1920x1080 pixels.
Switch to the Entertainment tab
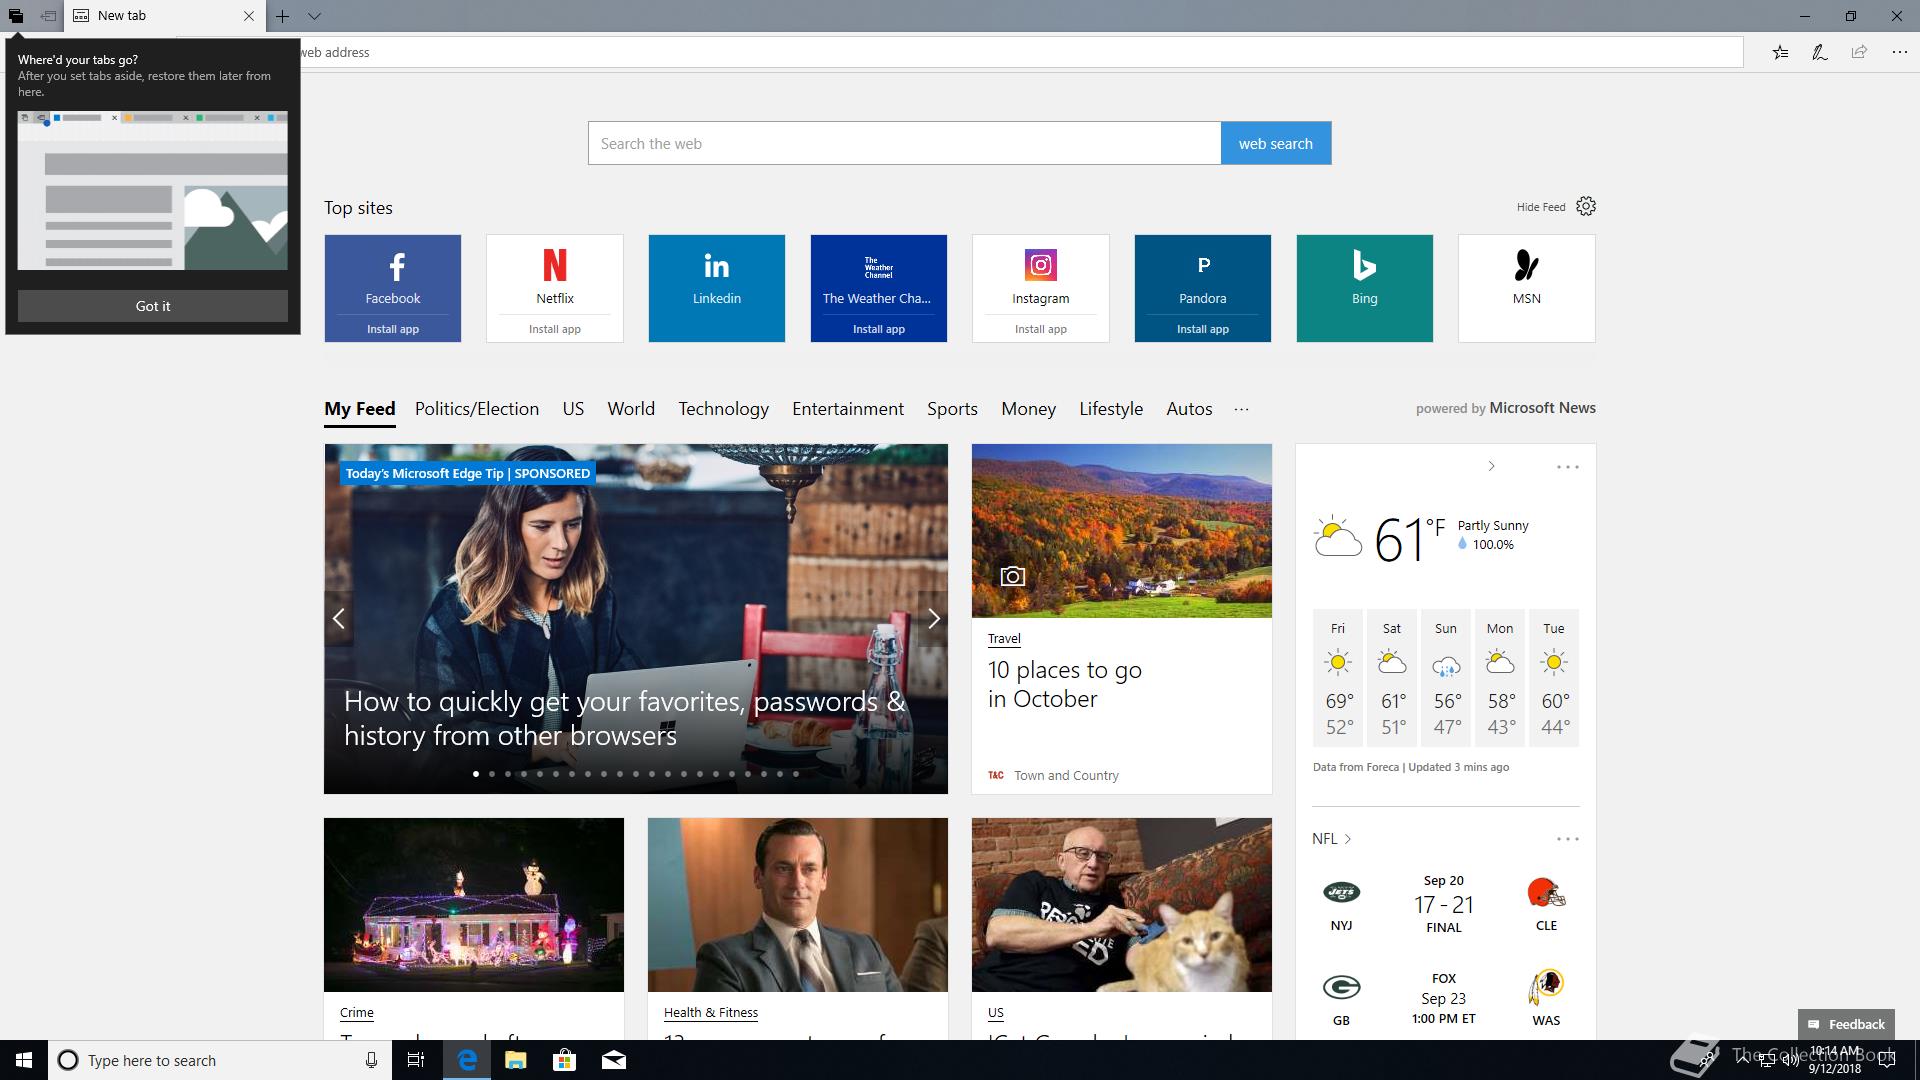tap(848, 409)
